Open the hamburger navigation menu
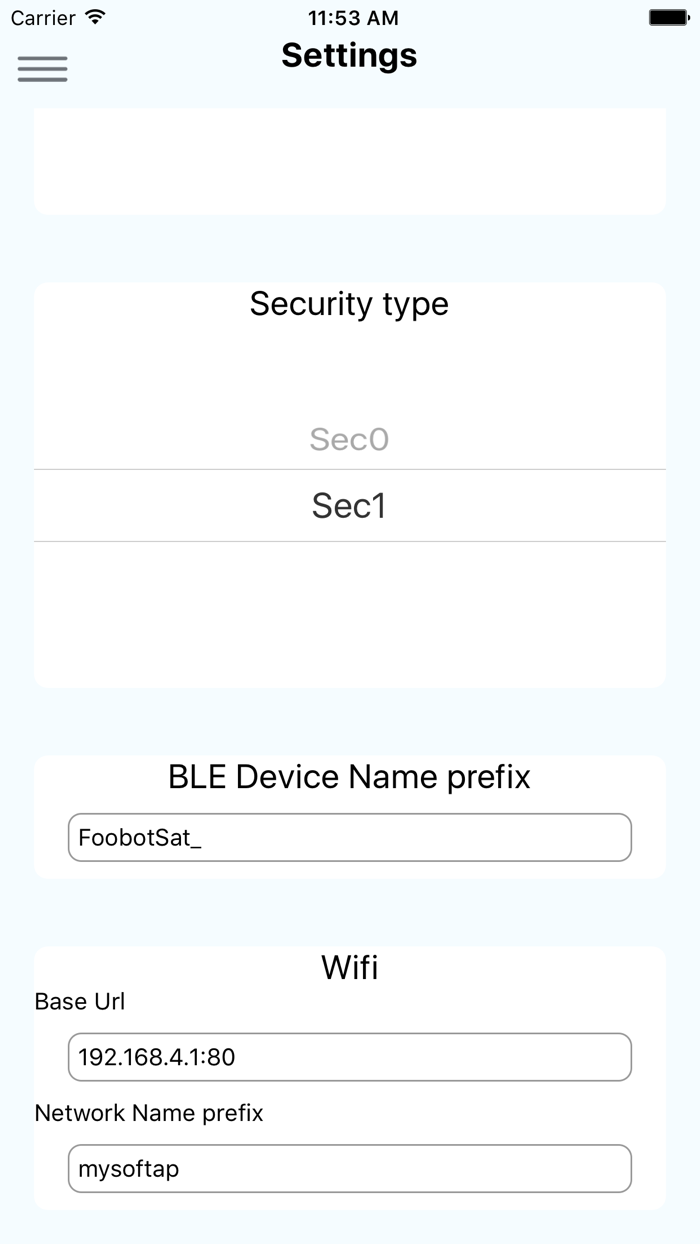Viewport: 700px width, 1244px height. 42,68
